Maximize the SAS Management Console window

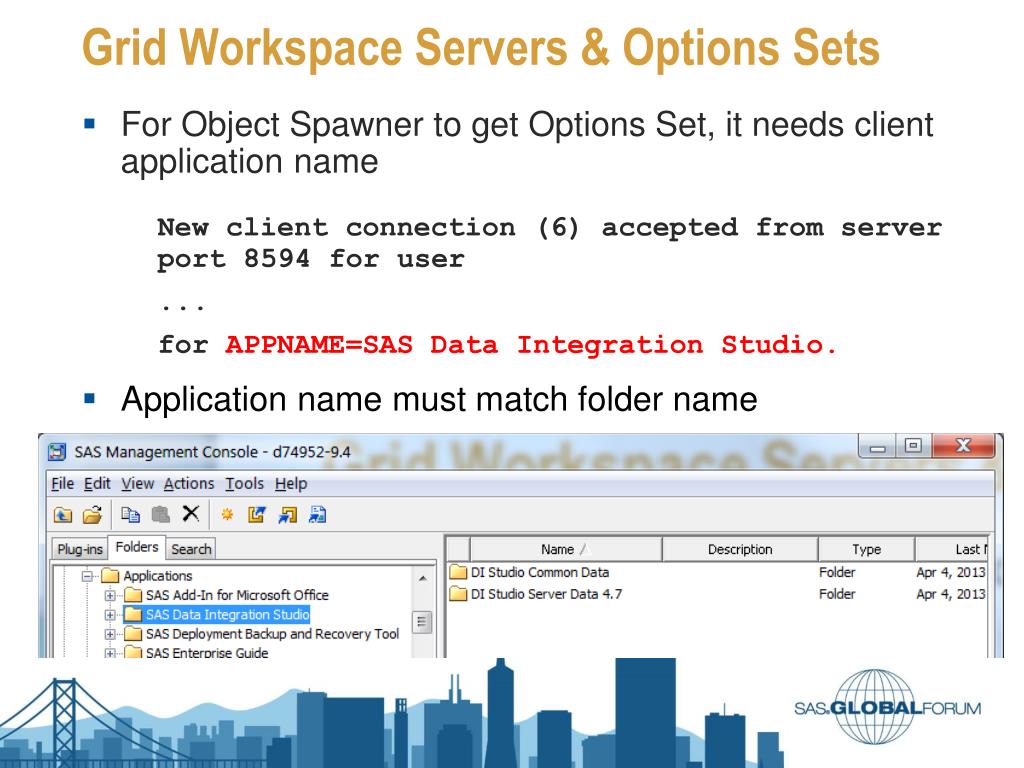pos(913,446)
